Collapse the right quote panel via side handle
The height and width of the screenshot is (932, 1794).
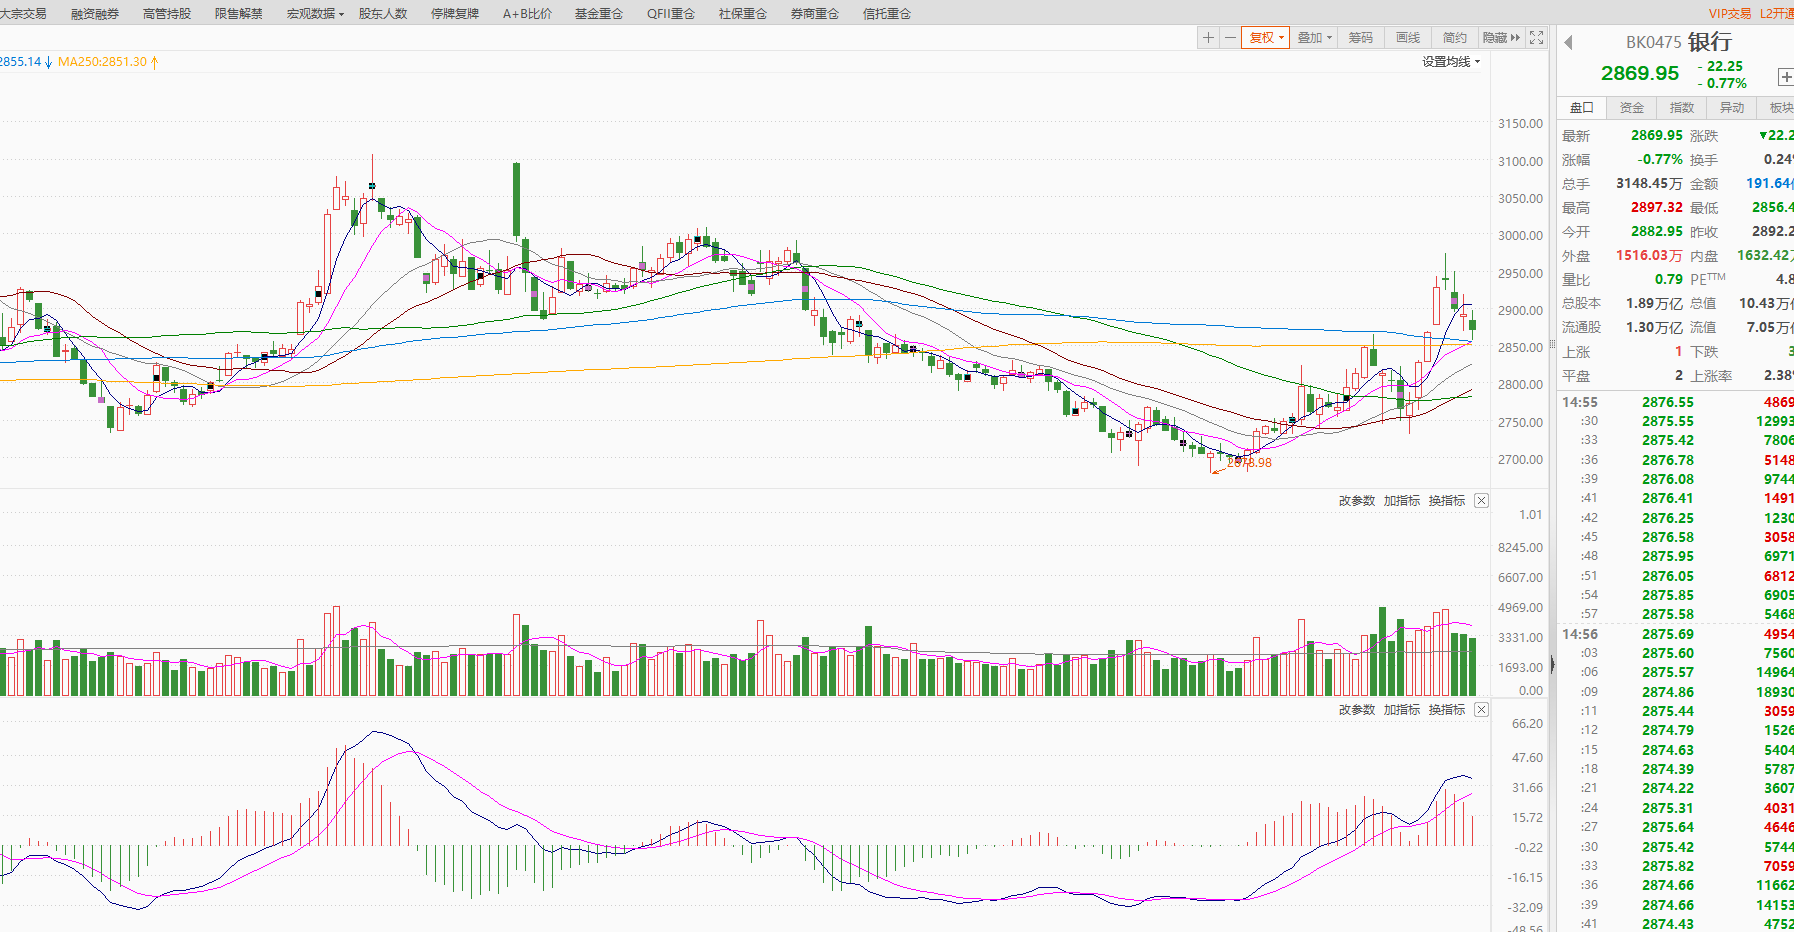point(1553,664)
